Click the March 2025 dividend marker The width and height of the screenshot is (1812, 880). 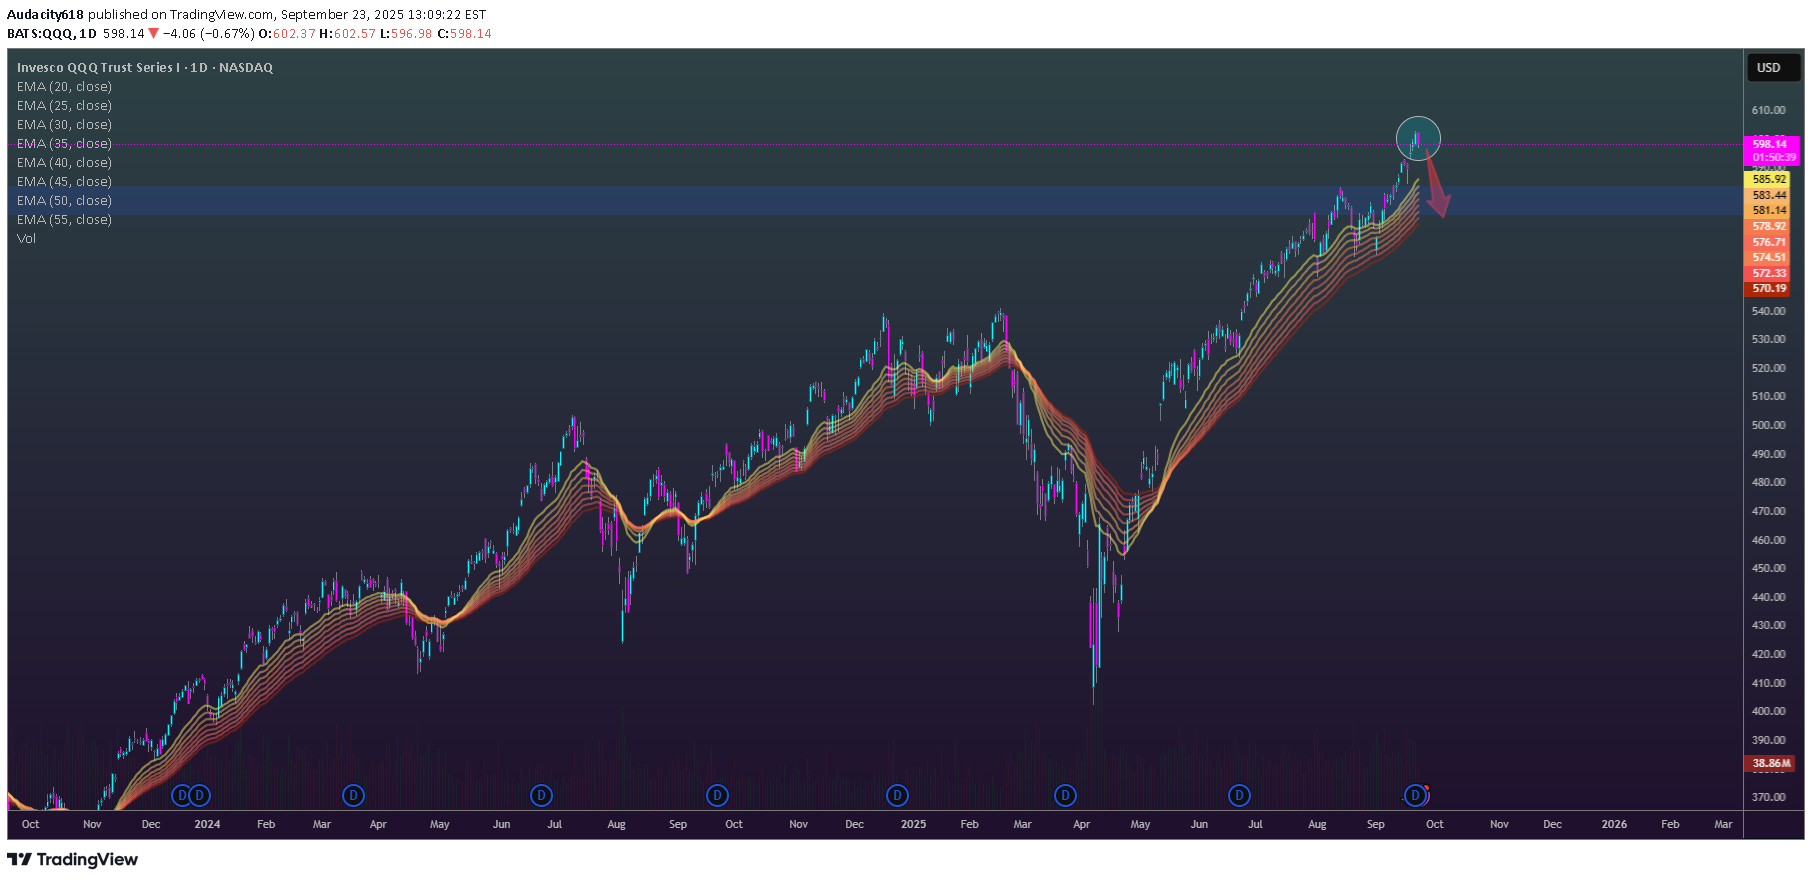click(1065, 796)
